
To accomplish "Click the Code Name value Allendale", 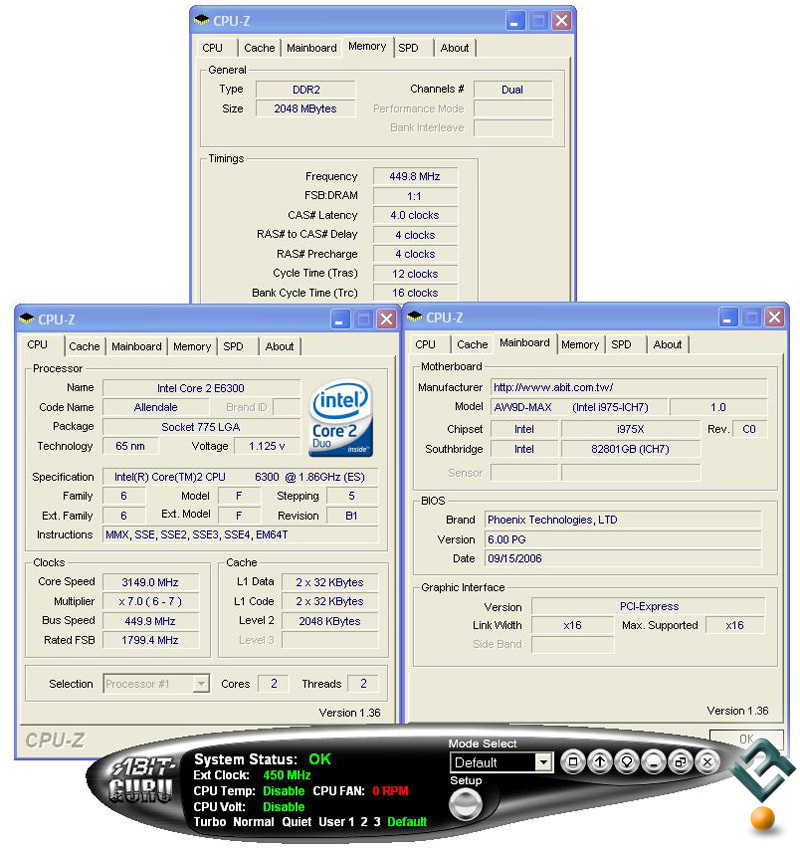I will pos(156,407).
